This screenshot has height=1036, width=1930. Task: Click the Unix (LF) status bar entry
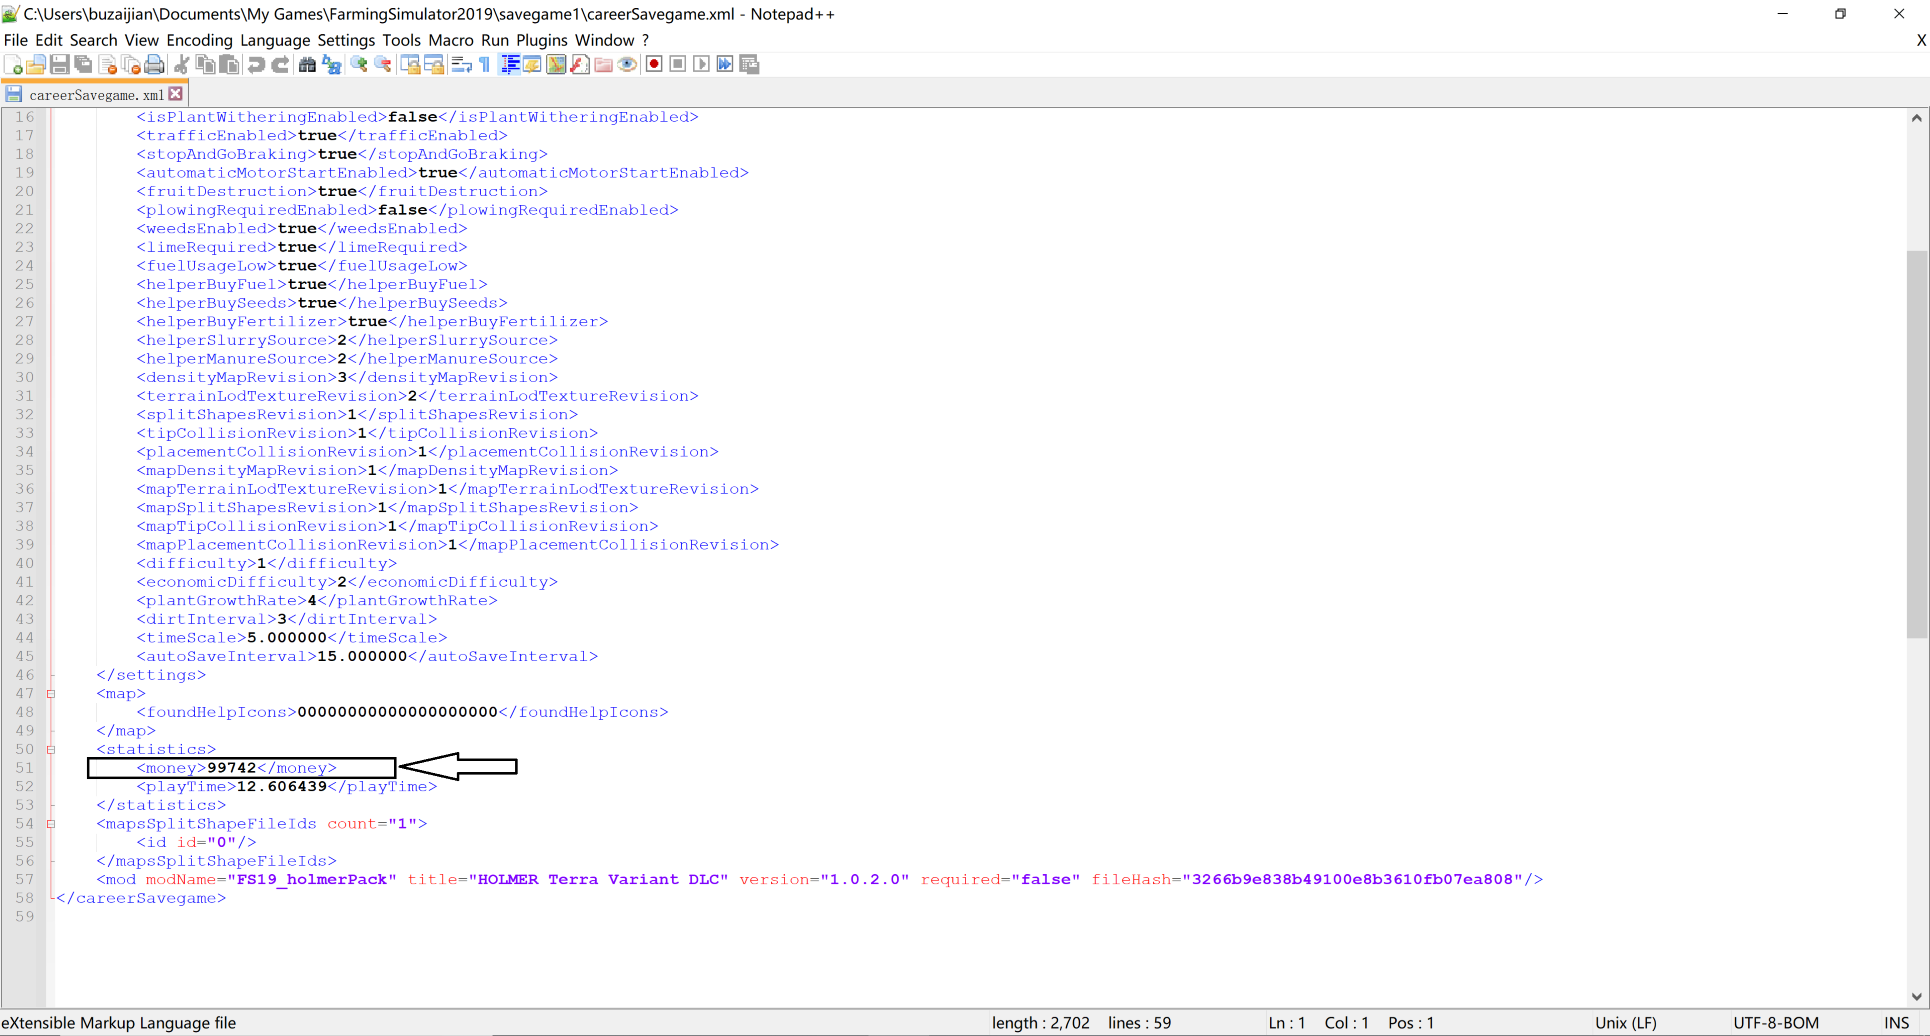pyautogui.click(x=1626, y=1023)
